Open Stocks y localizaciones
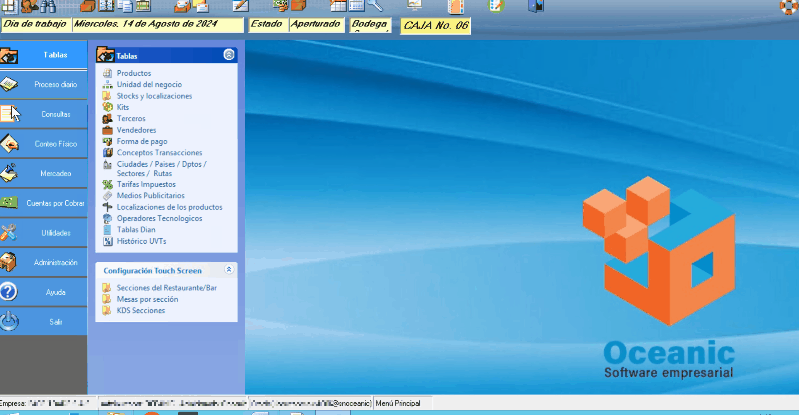This screenshot has width=799, height=415. 154,96
